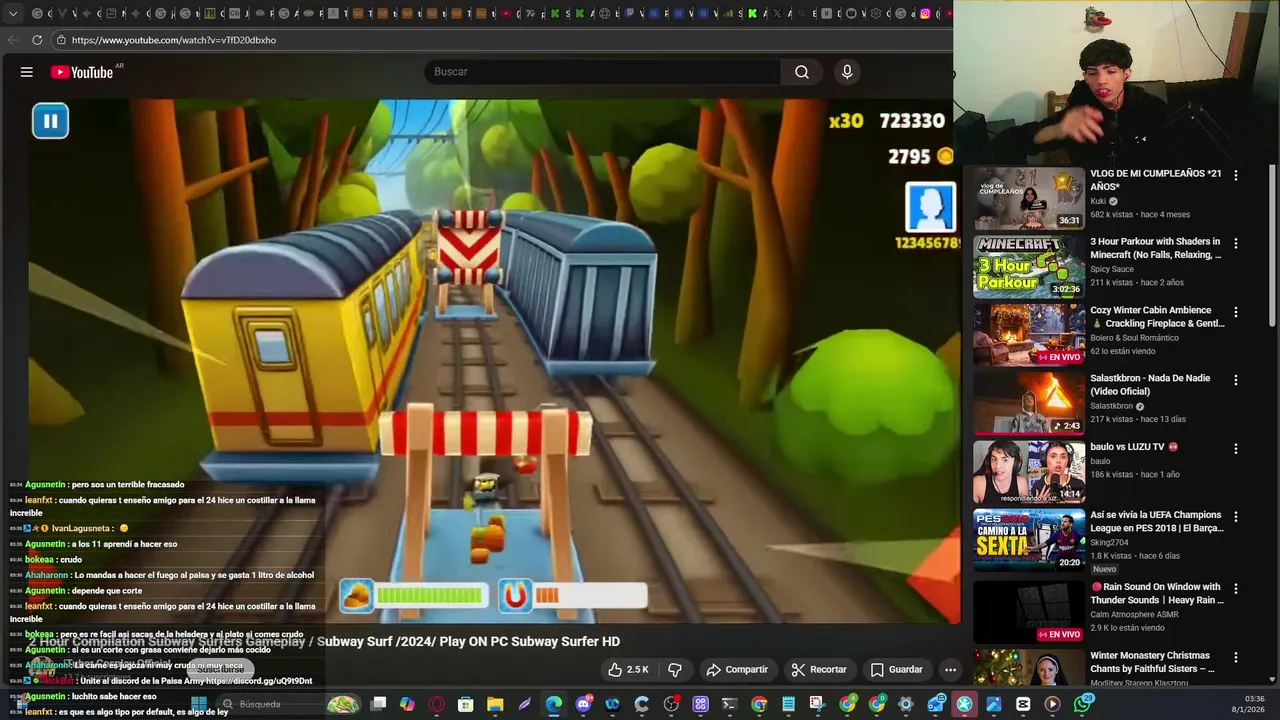Click the Discord invite link in chat

click(259, 681)
